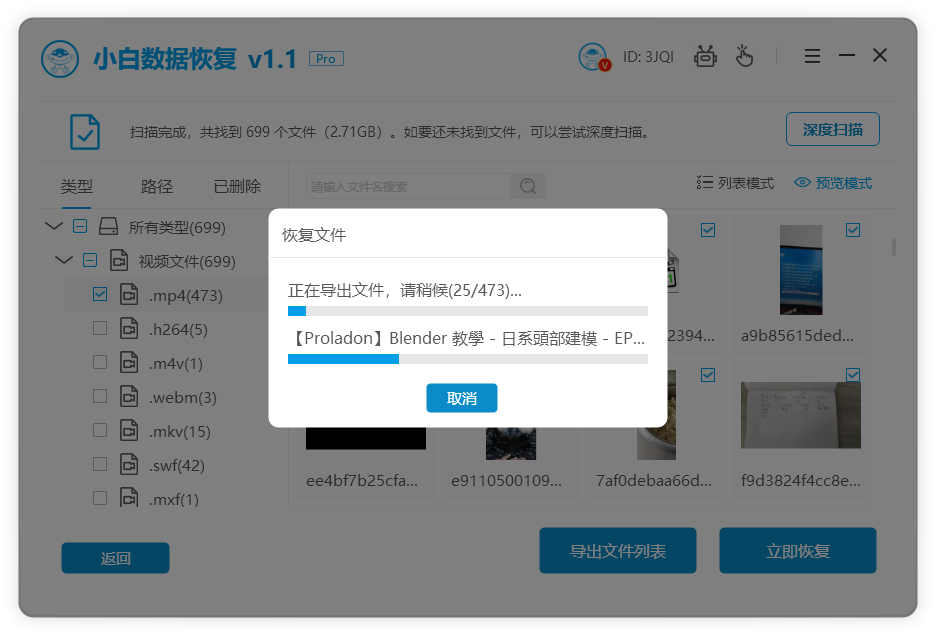This screenshot has width=936, height=636.
Task: Select the 7af0debaa66d file name
Action: [x=654, y=481]
